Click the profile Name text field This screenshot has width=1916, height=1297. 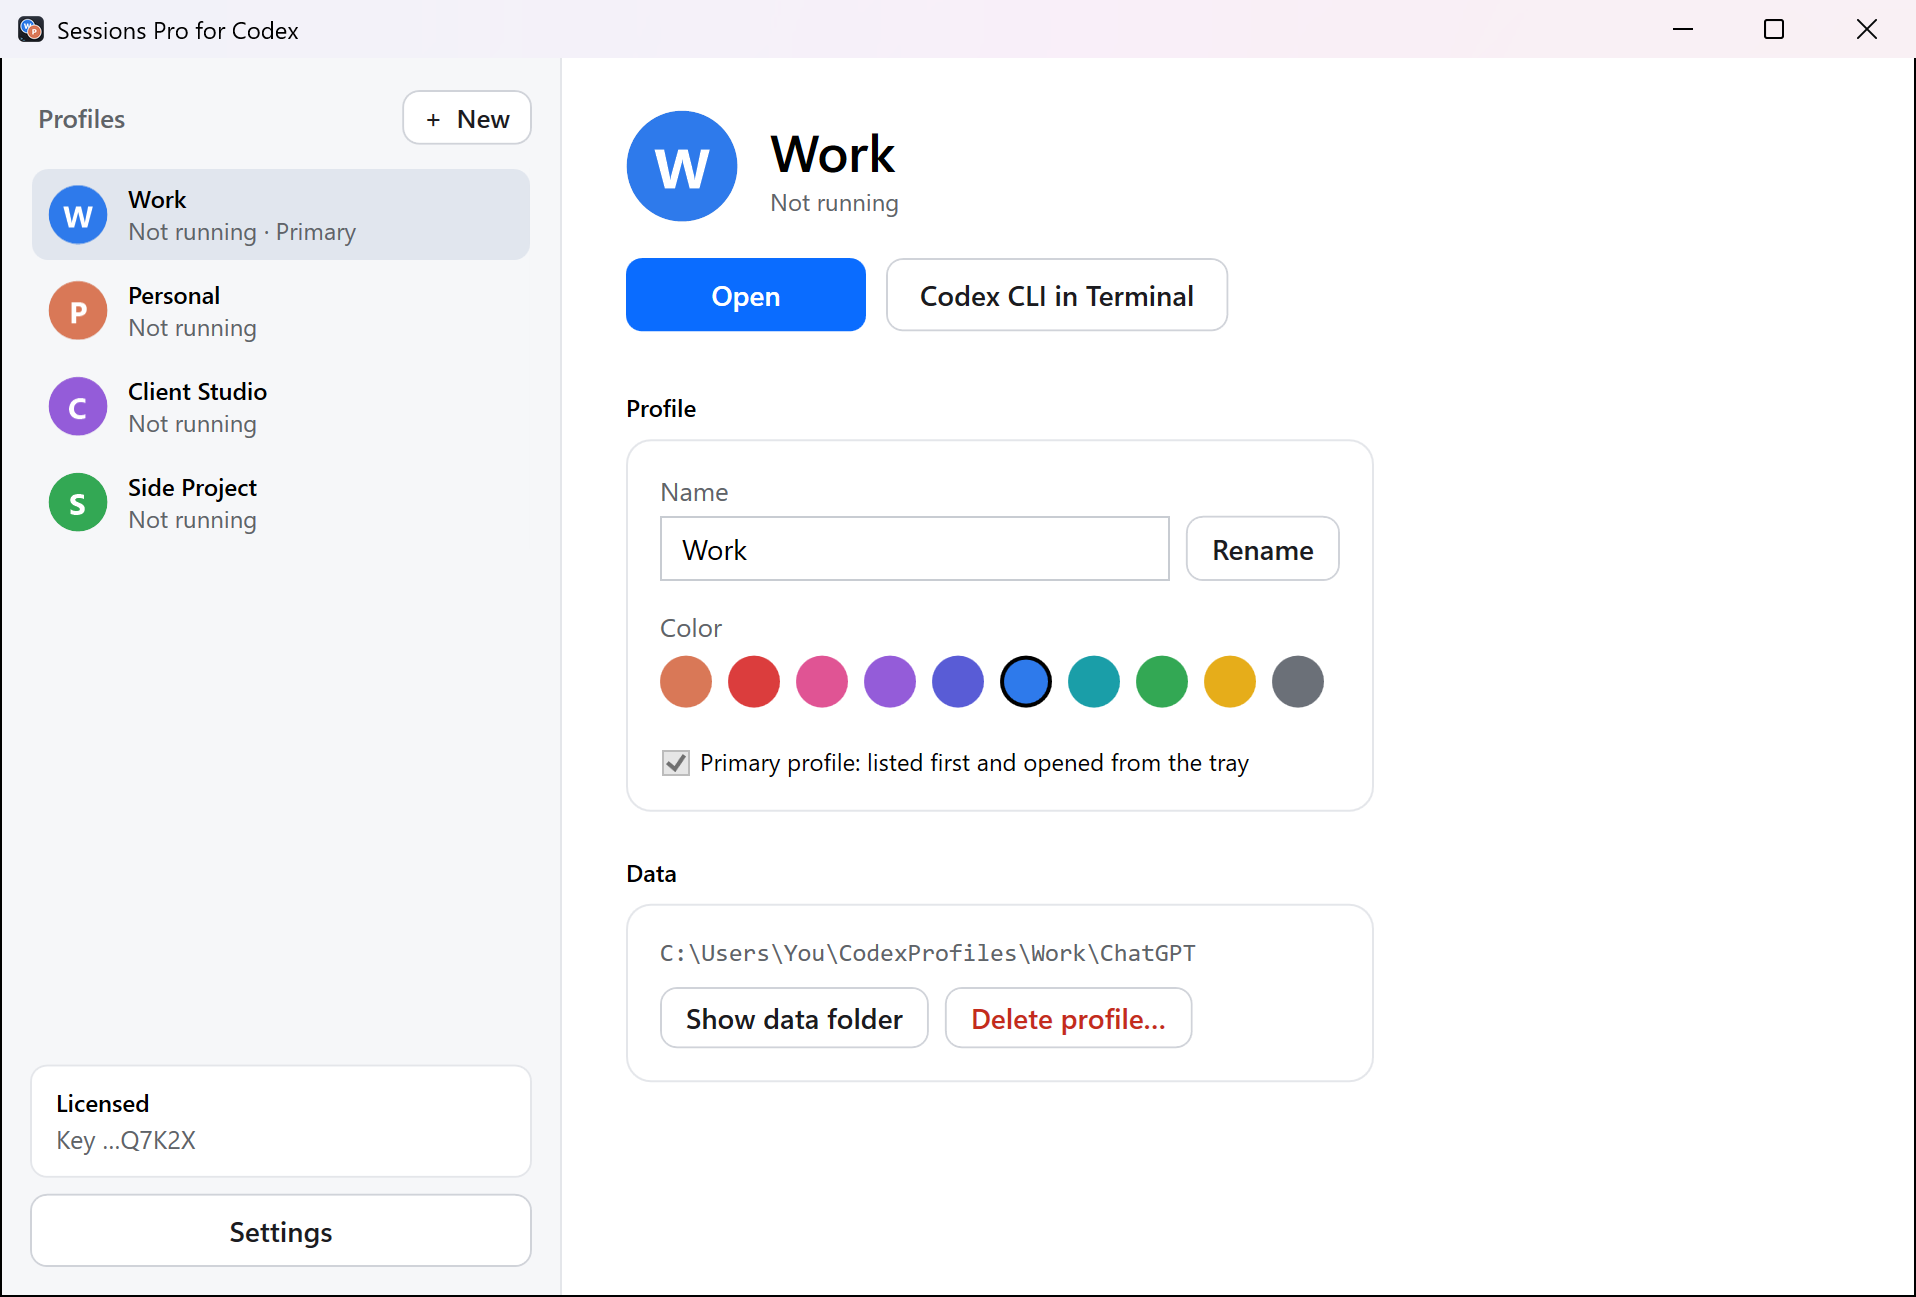[x=915, y=549]
